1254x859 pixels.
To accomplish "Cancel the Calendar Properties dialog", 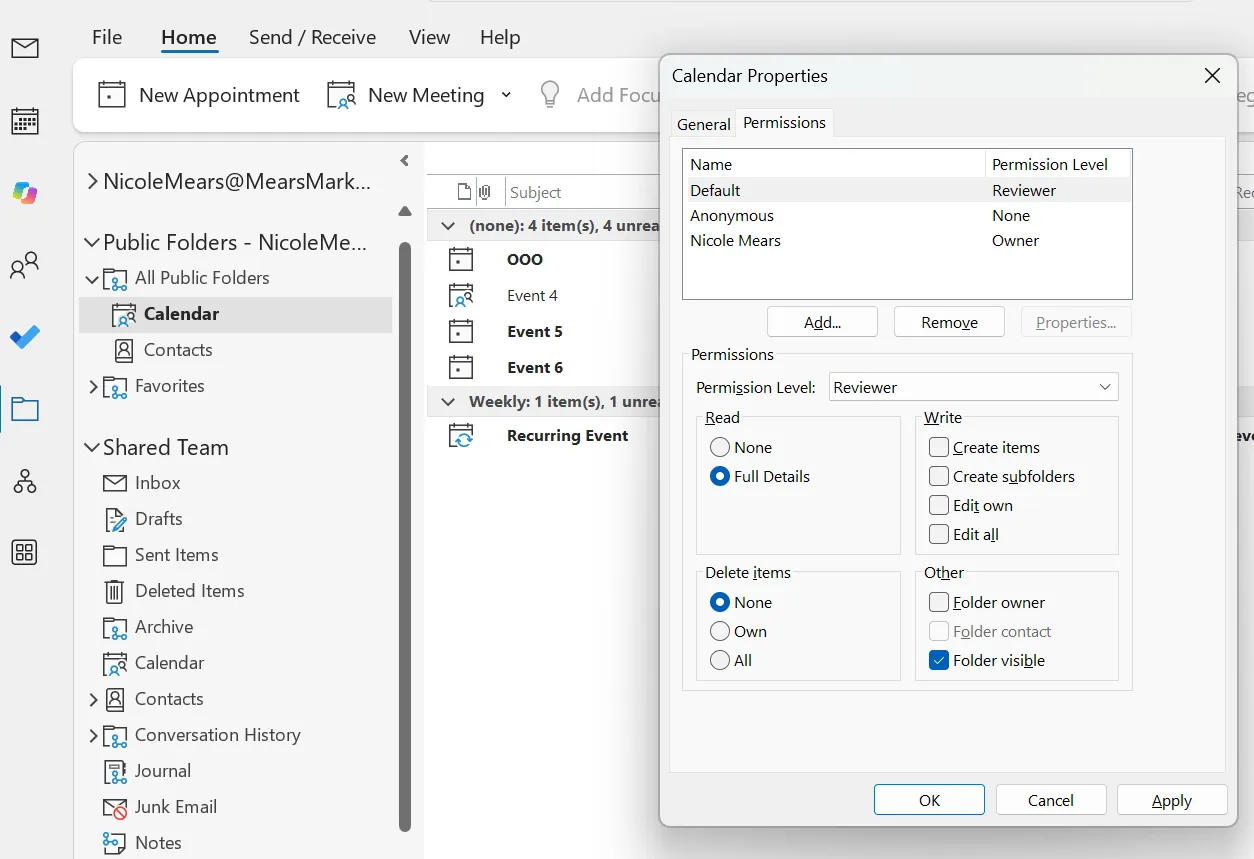I will point(1050,800).
